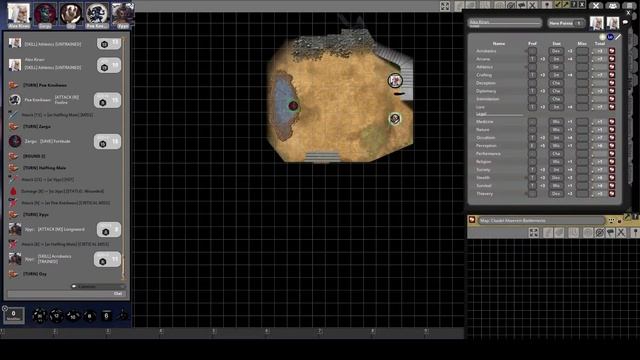Pick up the d10 die

[x=73, y=316]
